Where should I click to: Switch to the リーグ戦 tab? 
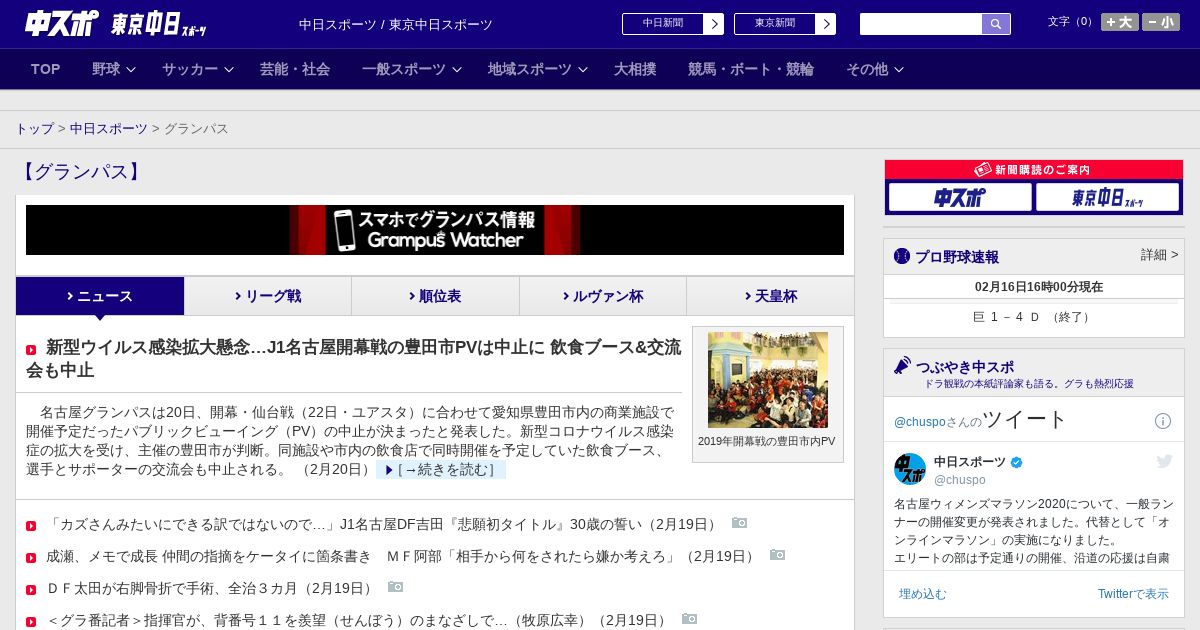coord(268,296)
